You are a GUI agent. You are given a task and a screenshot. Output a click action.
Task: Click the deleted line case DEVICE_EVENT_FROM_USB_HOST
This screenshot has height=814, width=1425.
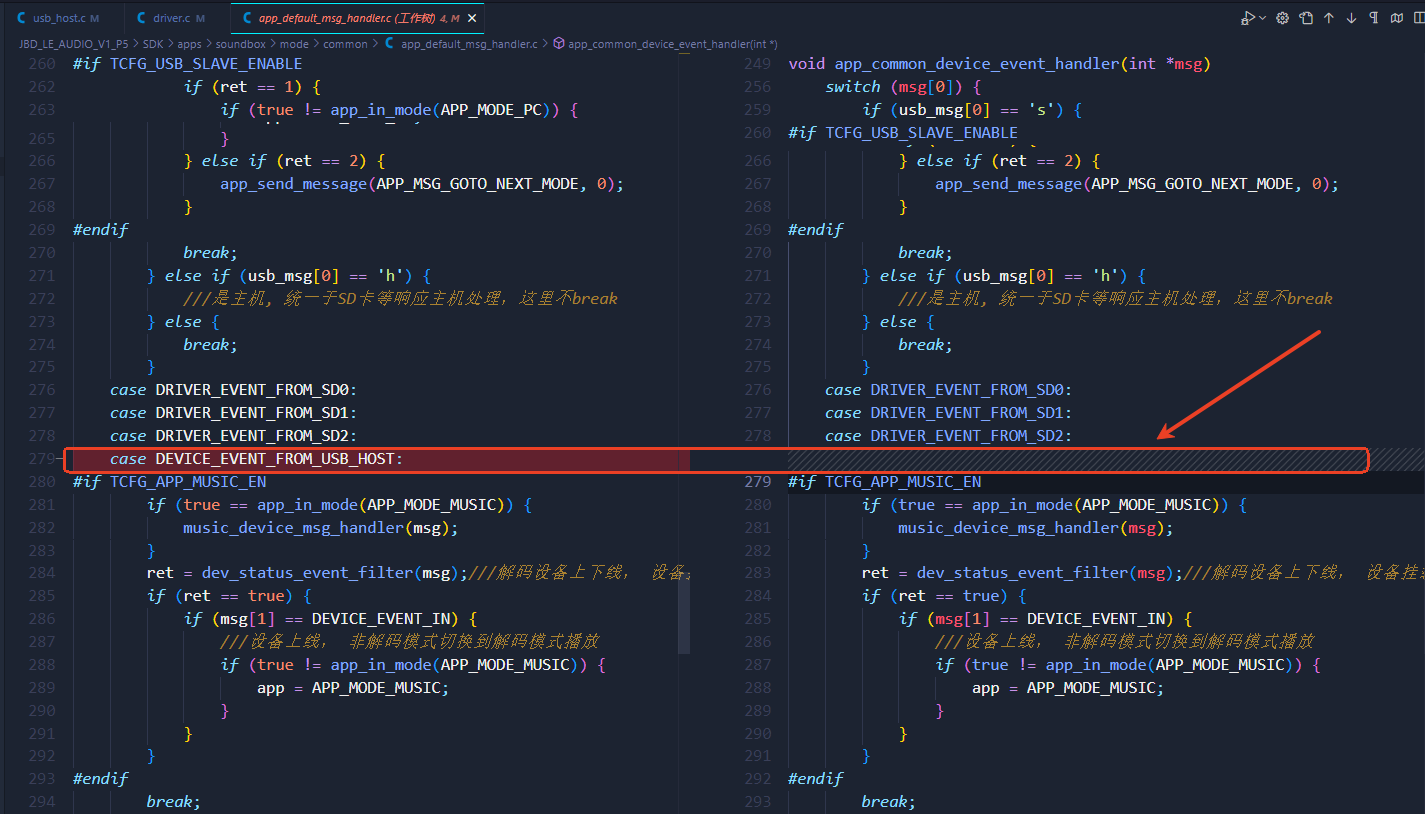tap(256, 459)
